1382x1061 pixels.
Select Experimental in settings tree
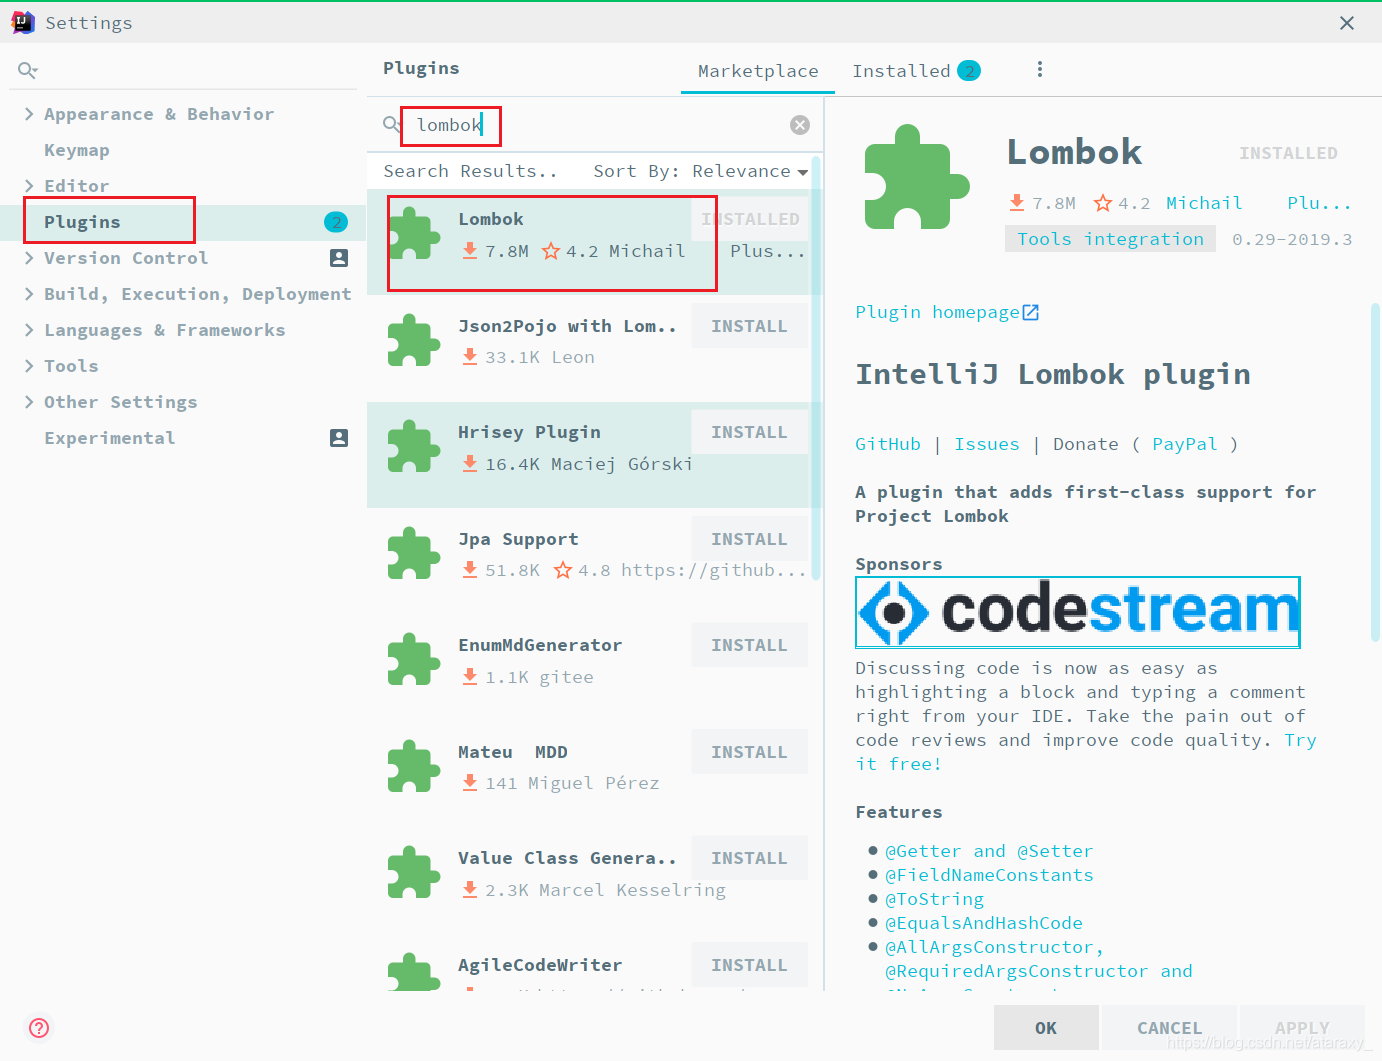tap(110, 438)
